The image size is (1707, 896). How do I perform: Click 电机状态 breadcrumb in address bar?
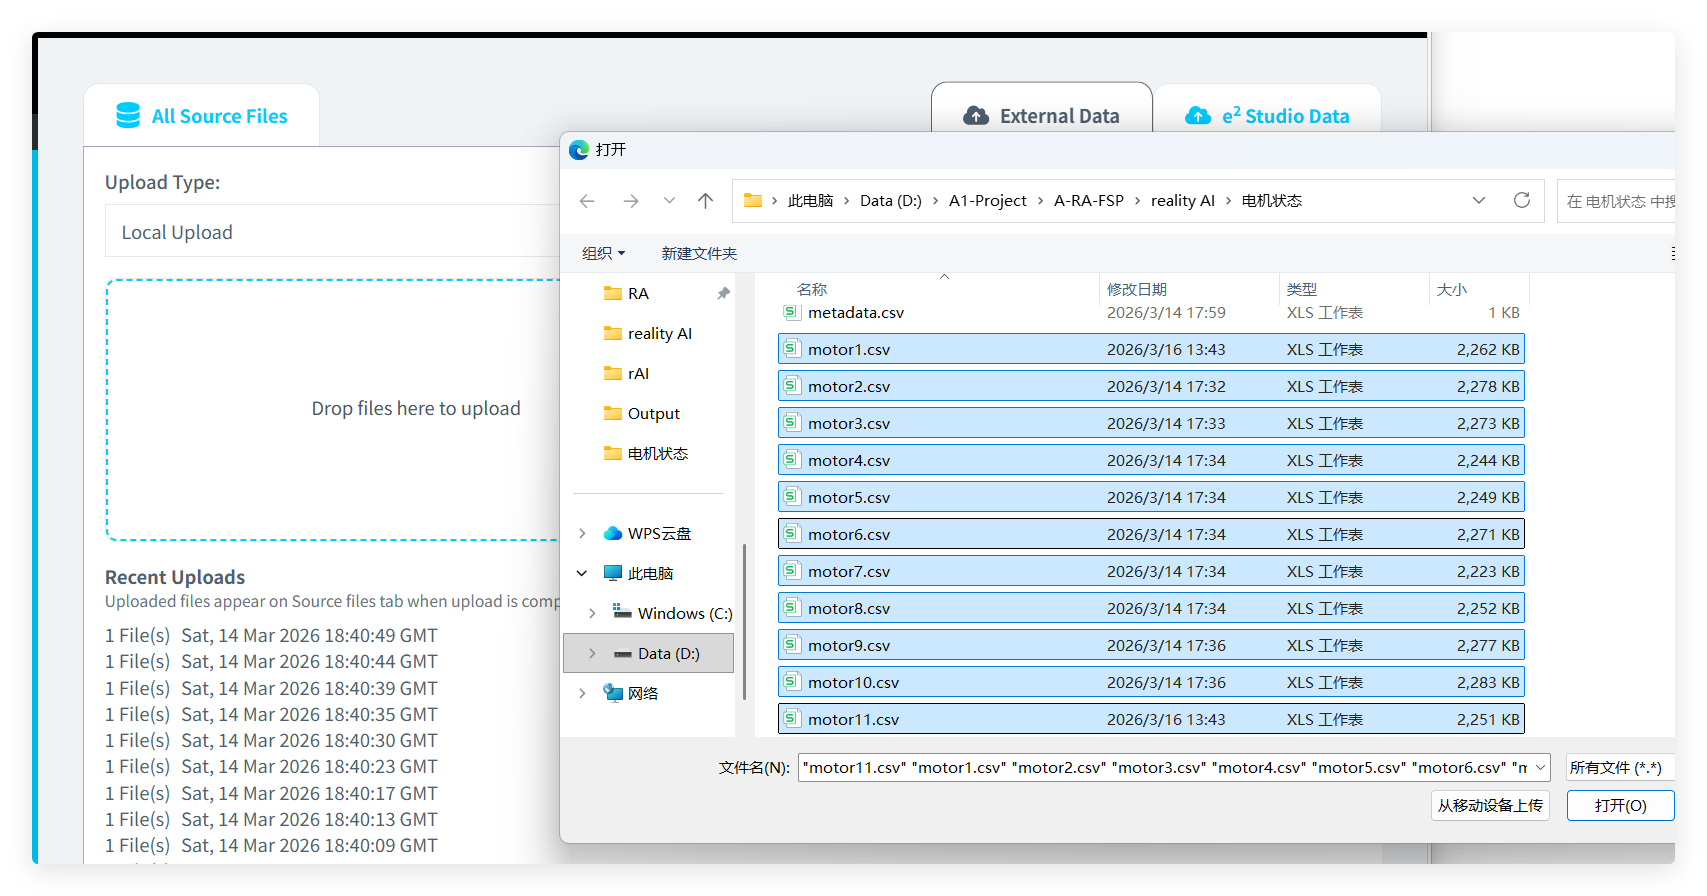pos(1272,201)
